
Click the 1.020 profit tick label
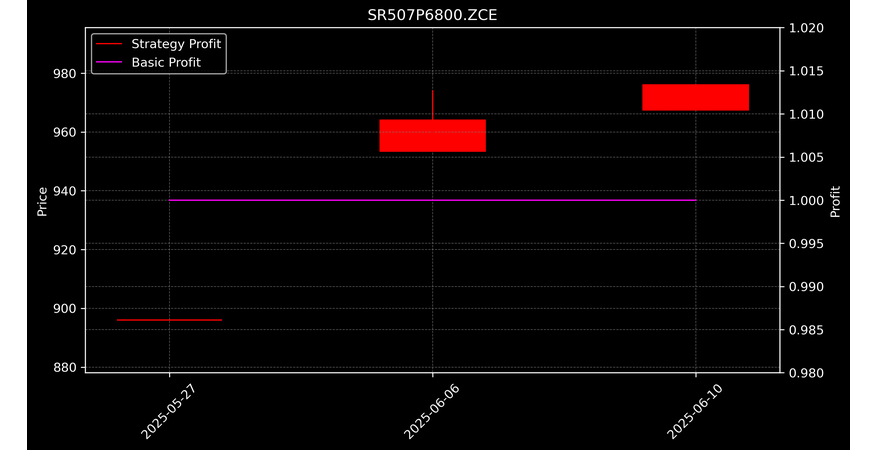(x=806, y=28)
